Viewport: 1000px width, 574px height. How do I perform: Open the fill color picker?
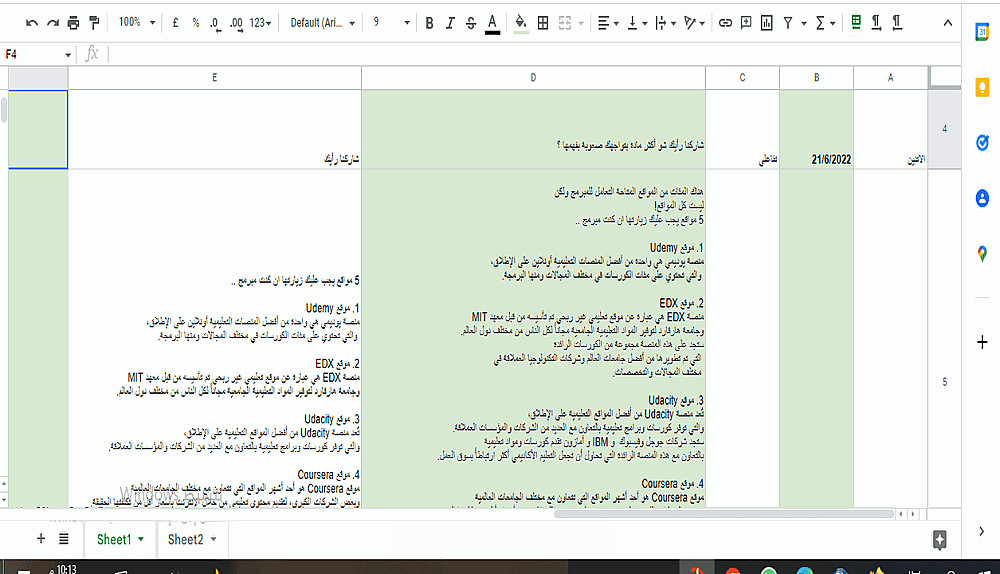[520, 24]
